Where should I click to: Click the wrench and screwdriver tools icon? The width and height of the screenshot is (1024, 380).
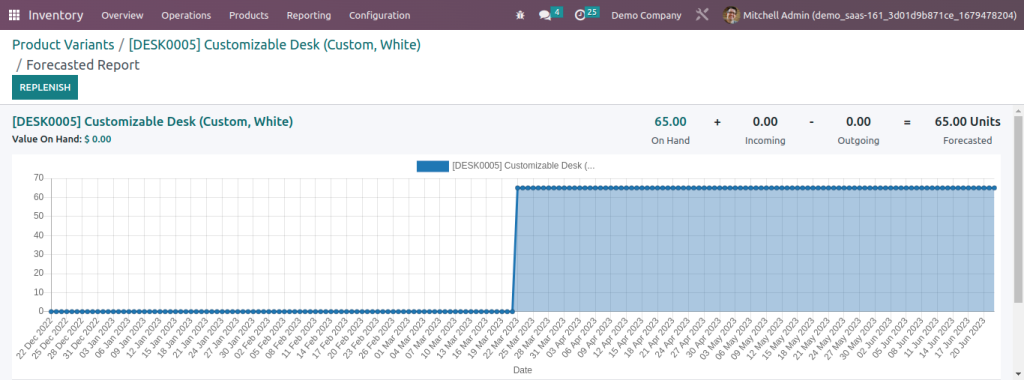tap(702, 15)
